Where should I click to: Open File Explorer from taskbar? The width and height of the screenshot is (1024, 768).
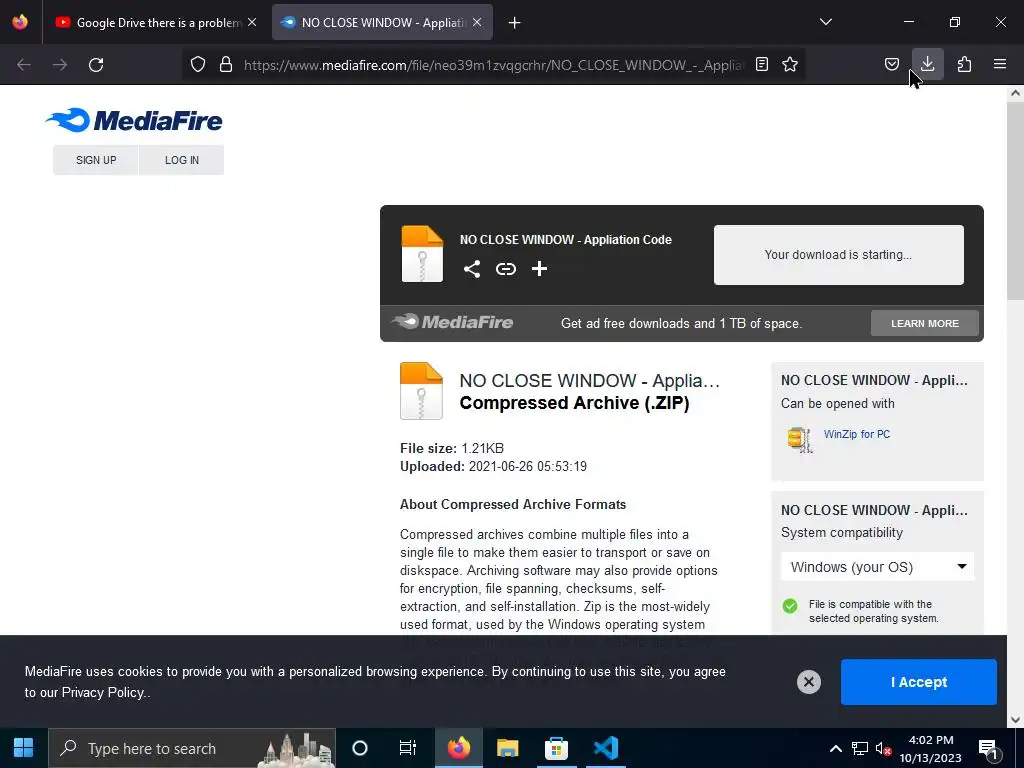(x=507, y=748)
